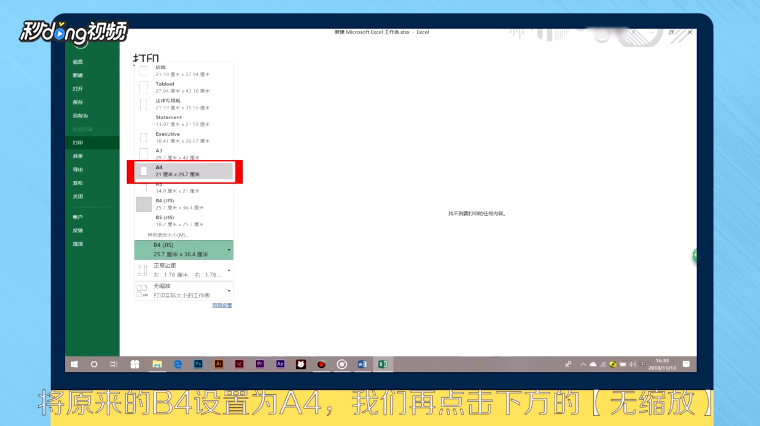Open the Action Center notification icon

686,364
